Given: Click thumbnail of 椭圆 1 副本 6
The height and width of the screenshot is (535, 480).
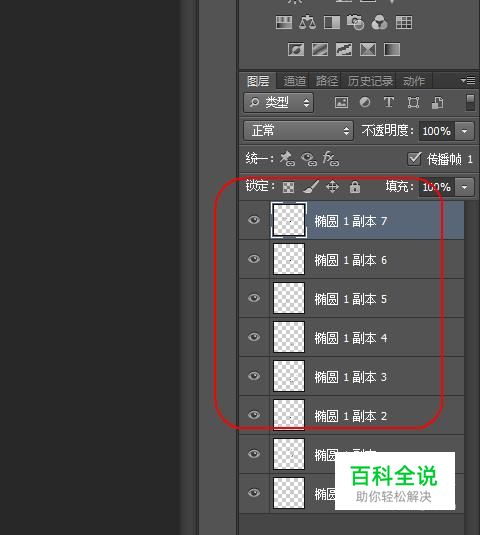Looking at the screenshot, I should (x=289, y=259).
